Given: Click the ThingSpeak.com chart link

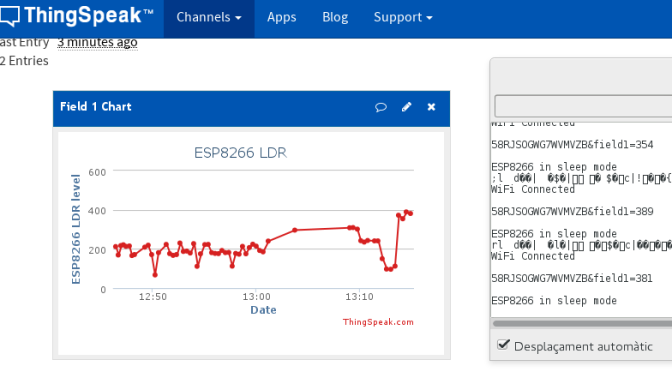Looking at the screenshot, I should (x=378, y=322).
